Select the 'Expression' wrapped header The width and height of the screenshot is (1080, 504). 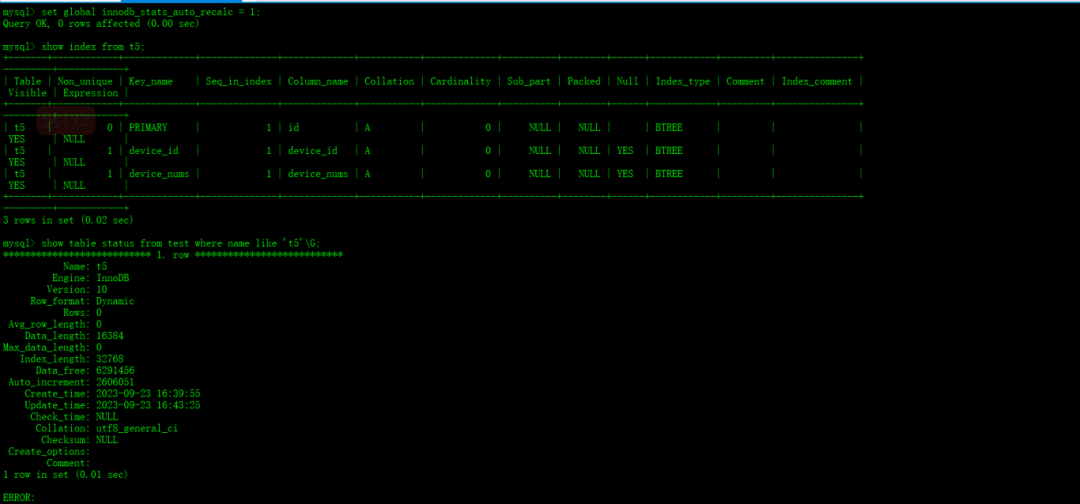pyautogui.click(x=90, y=93)
